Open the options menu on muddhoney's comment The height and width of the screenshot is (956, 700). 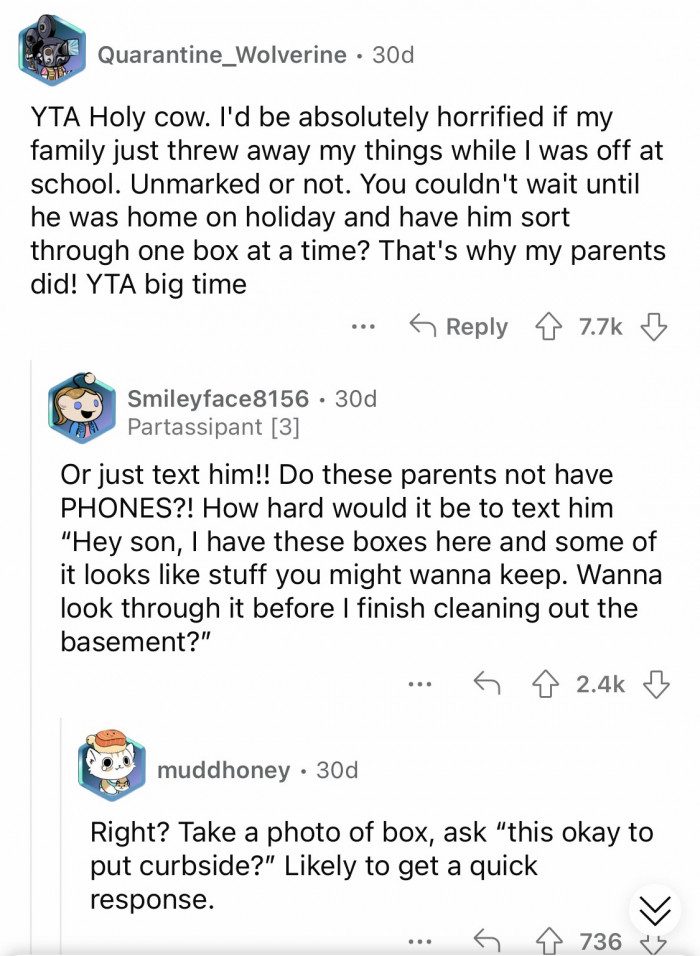coord(420,941)
